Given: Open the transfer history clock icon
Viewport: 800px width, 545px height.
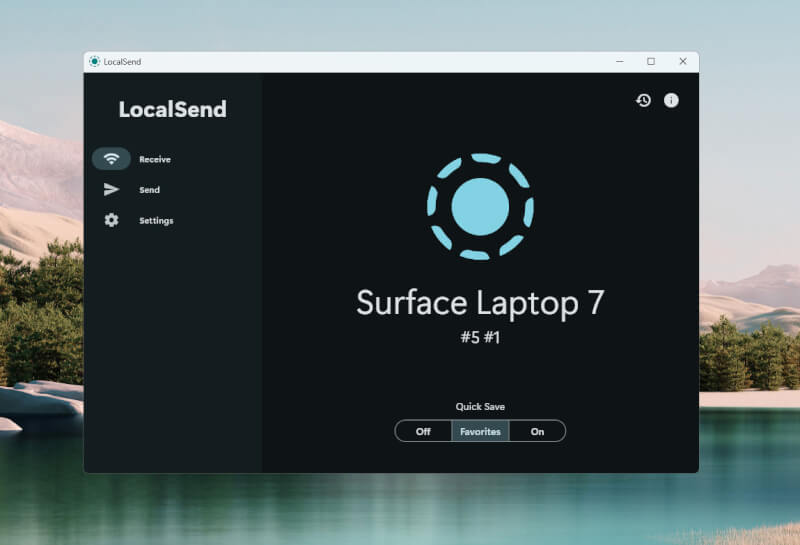Looking at the screenshot, I should pyautogui.click(x=643, y=100).
